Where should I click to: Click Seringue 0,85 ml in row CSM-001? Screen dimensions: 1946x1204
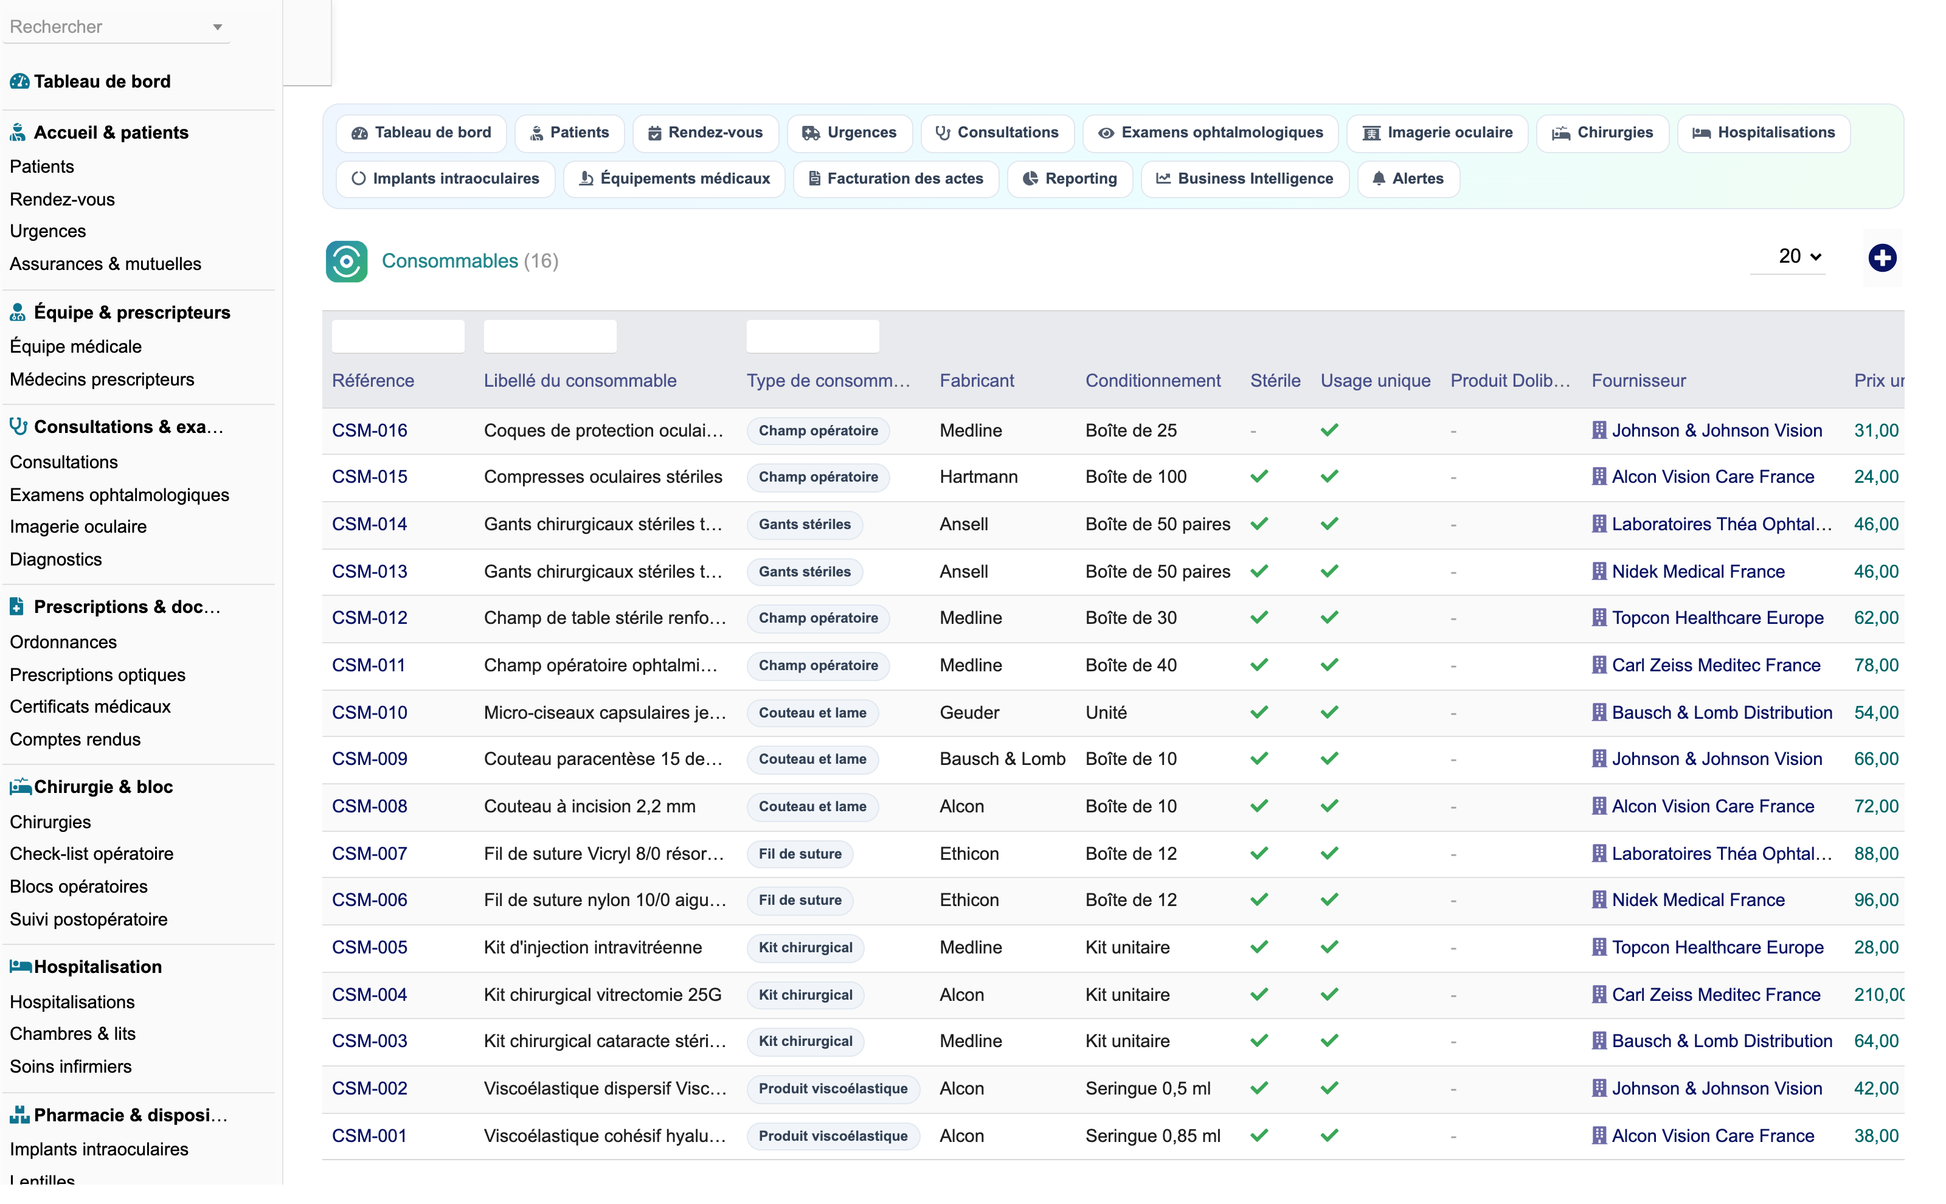(x=1153, y=1135)
